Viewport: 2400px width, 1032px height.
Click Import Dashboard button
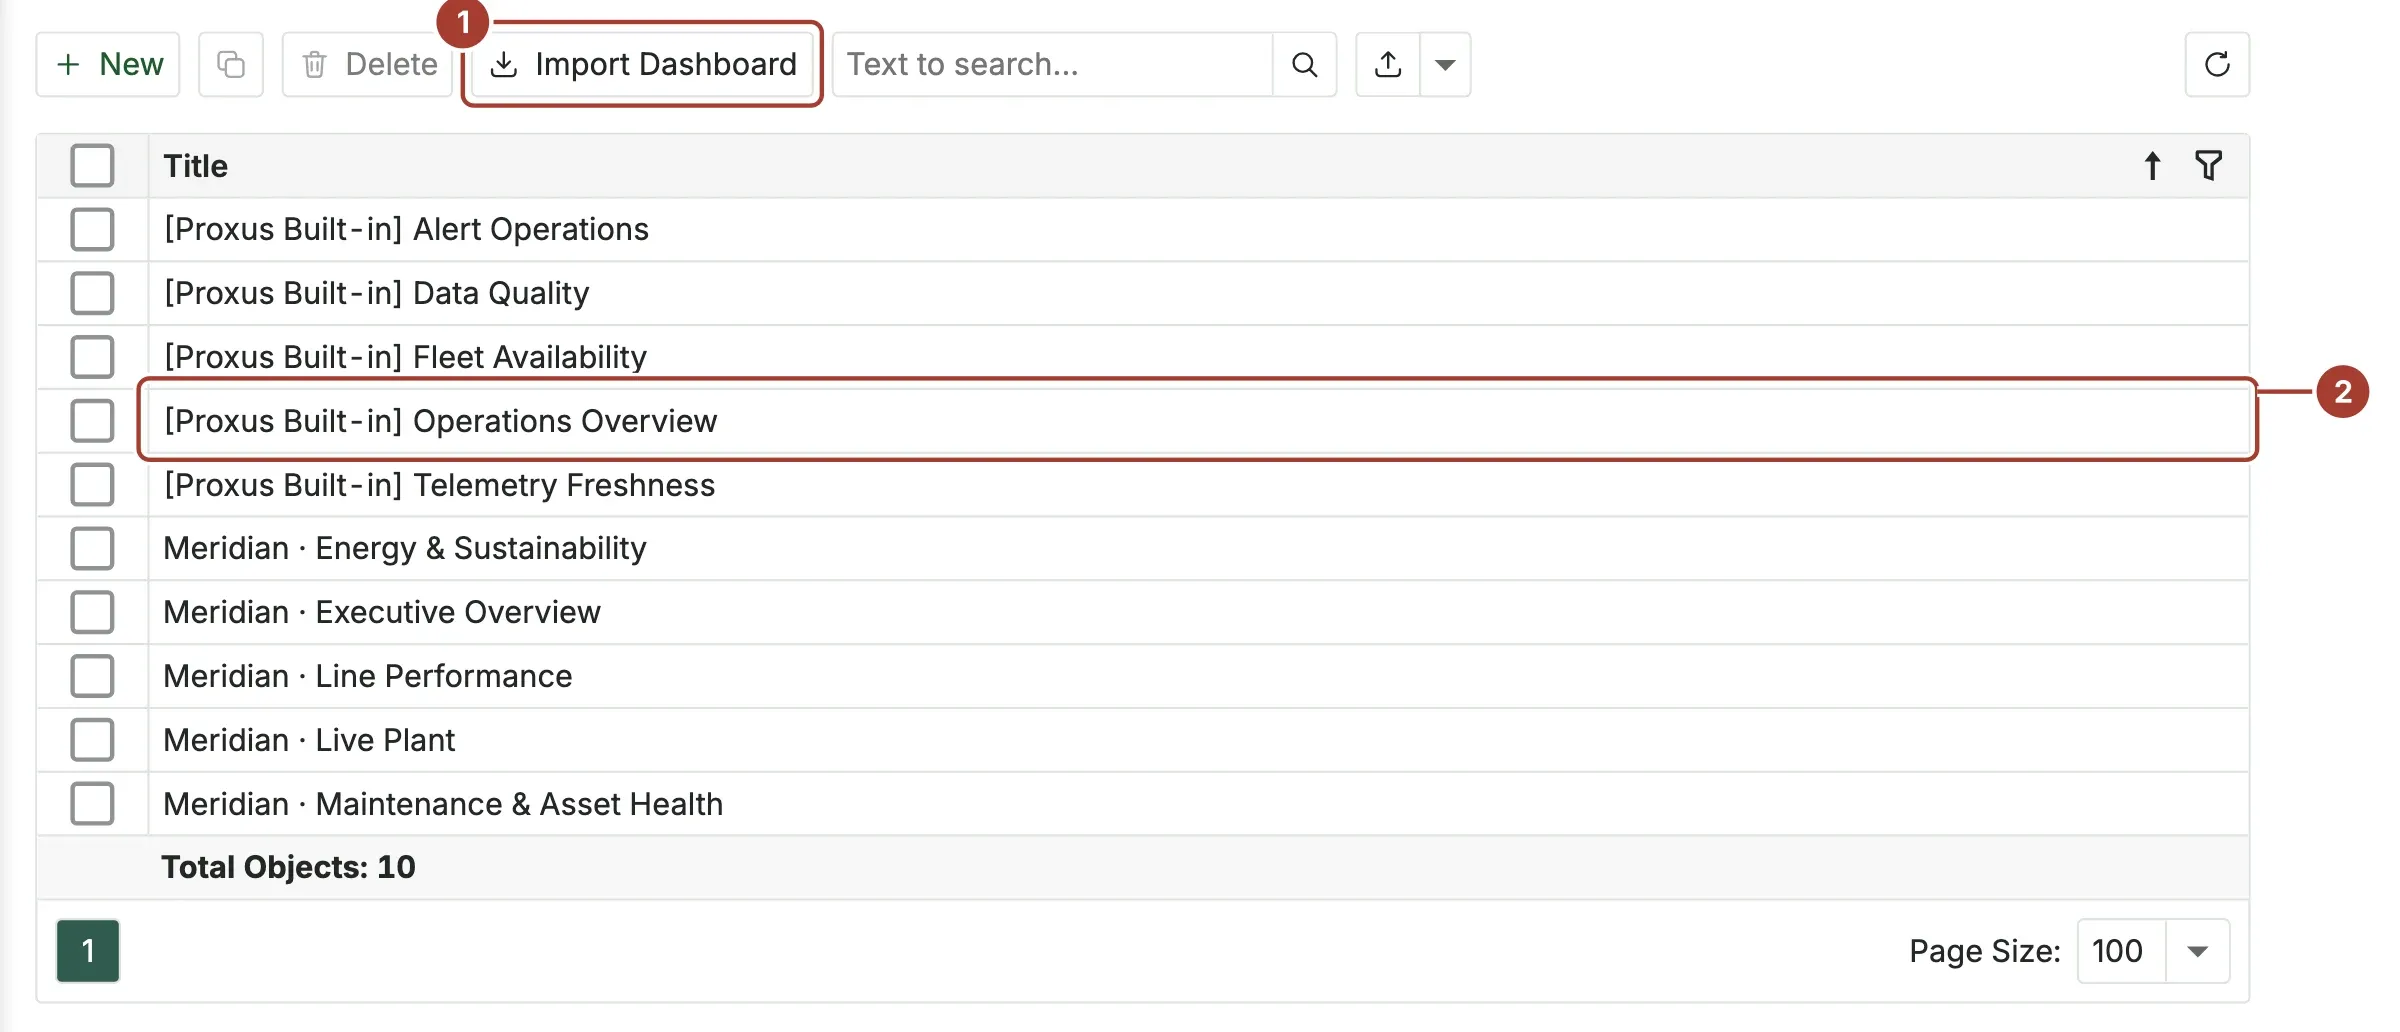642,65
